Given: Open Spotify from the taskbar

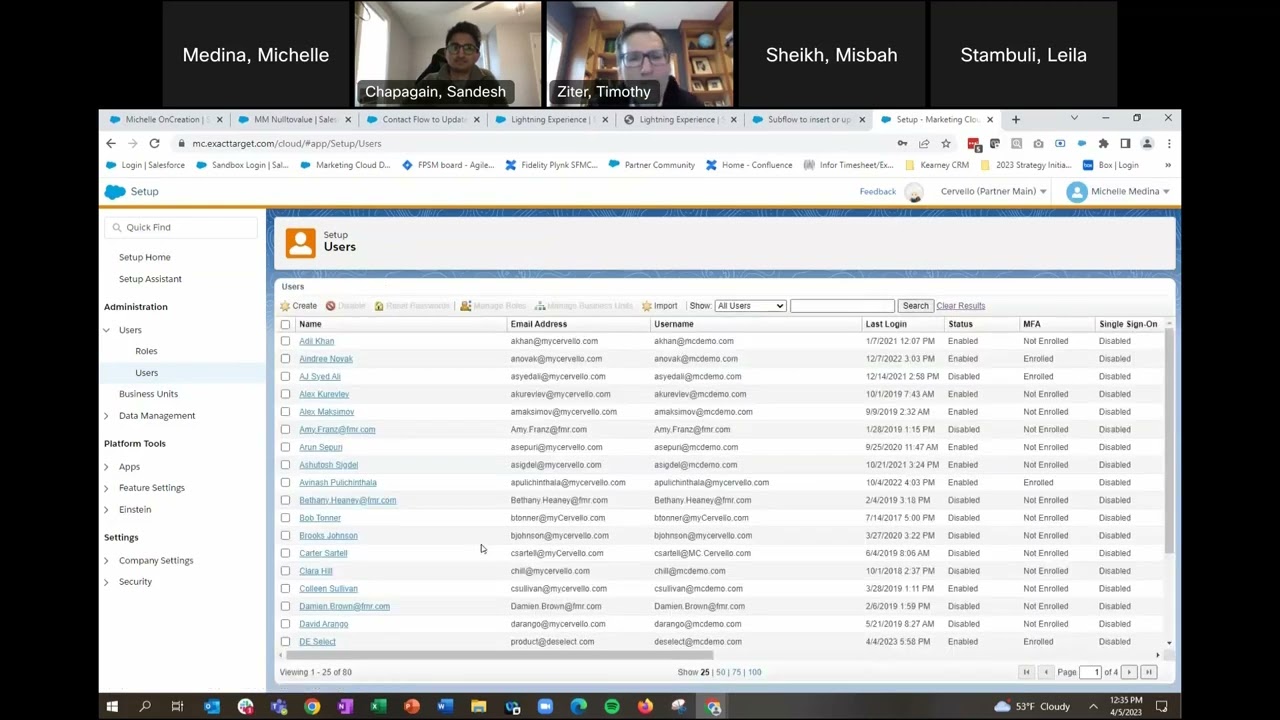Looking at the screenshot, I should (x=612, y=707).
